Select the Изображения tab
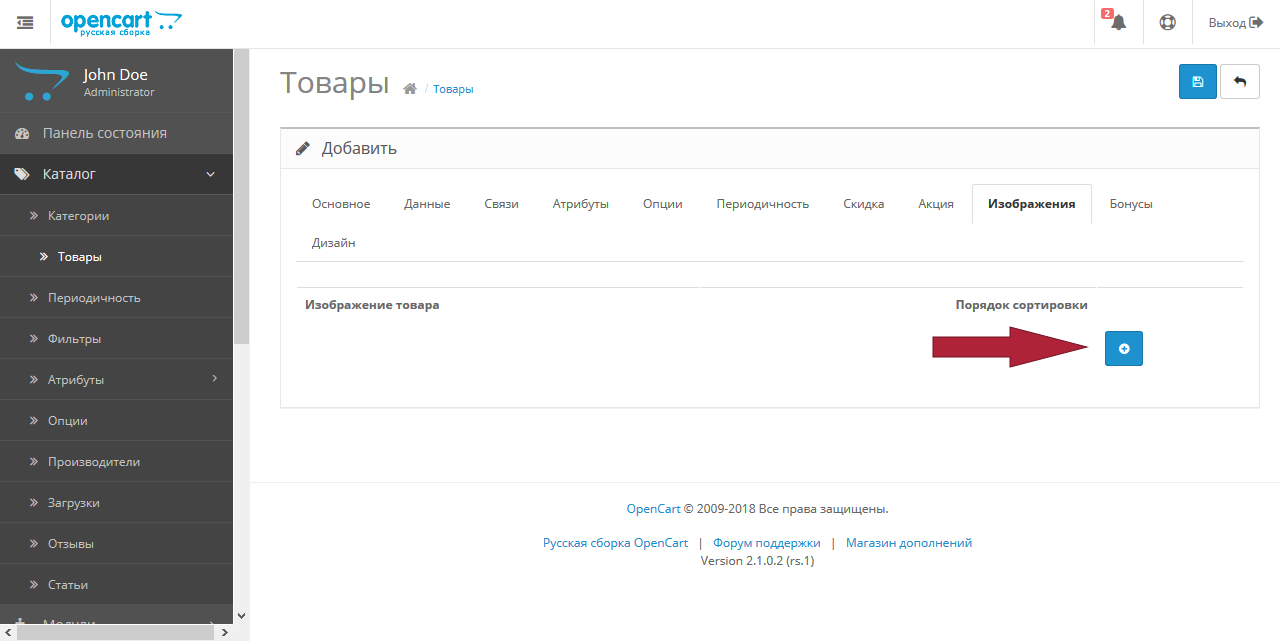Image resolution: width=1280 pixels, height=641 pixels. (x=1032, y=204)
